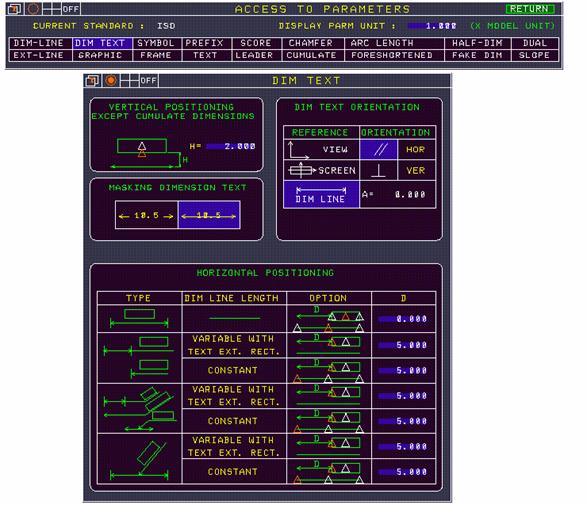This screenshot has width=587, height=505.
Task: Select unmasked 10.5 dimension text option
Action: click(x=146, y=215)
